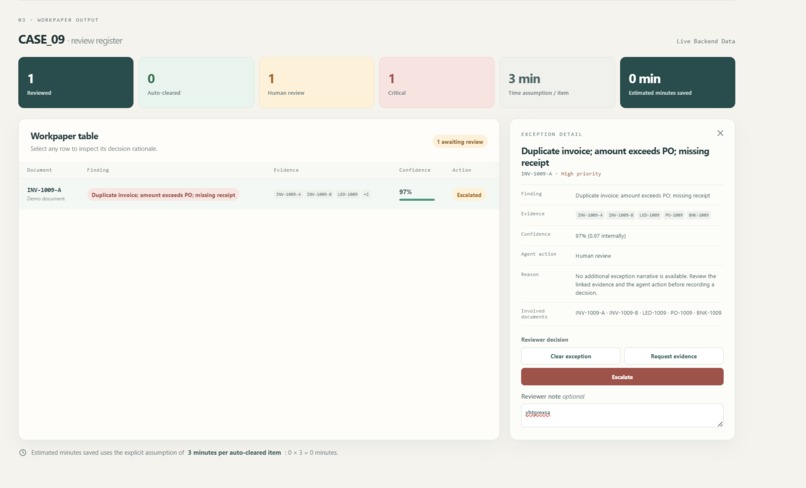
Task: Click the Live Backend Data label
Action: 705,41
